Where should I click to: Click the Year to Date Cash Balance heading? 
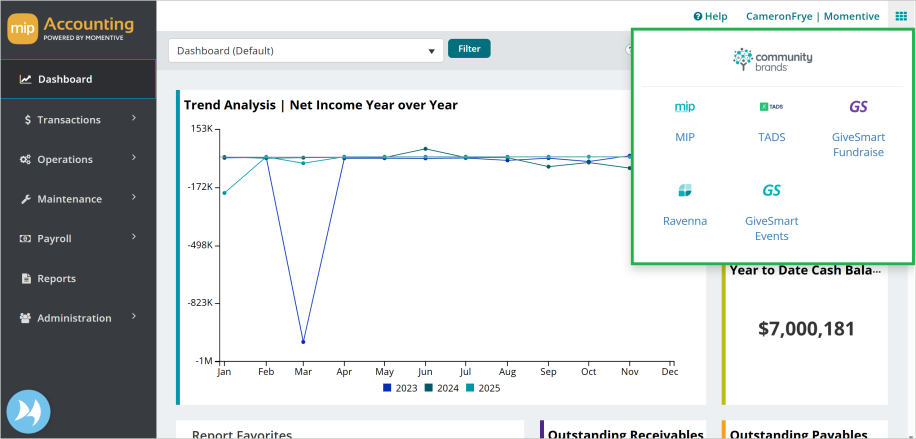tap(806, 270)
